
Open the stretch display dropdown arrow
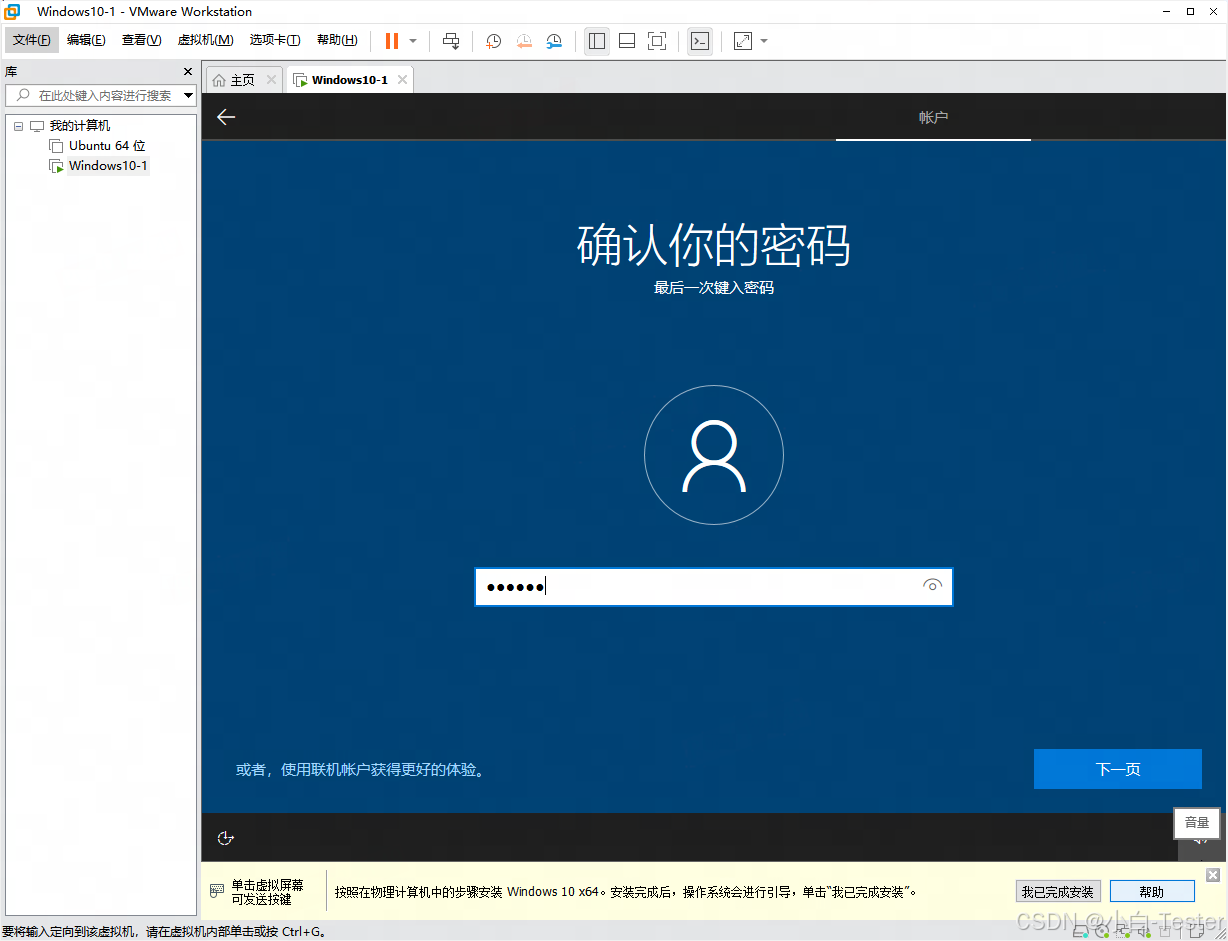click(764, 41)
